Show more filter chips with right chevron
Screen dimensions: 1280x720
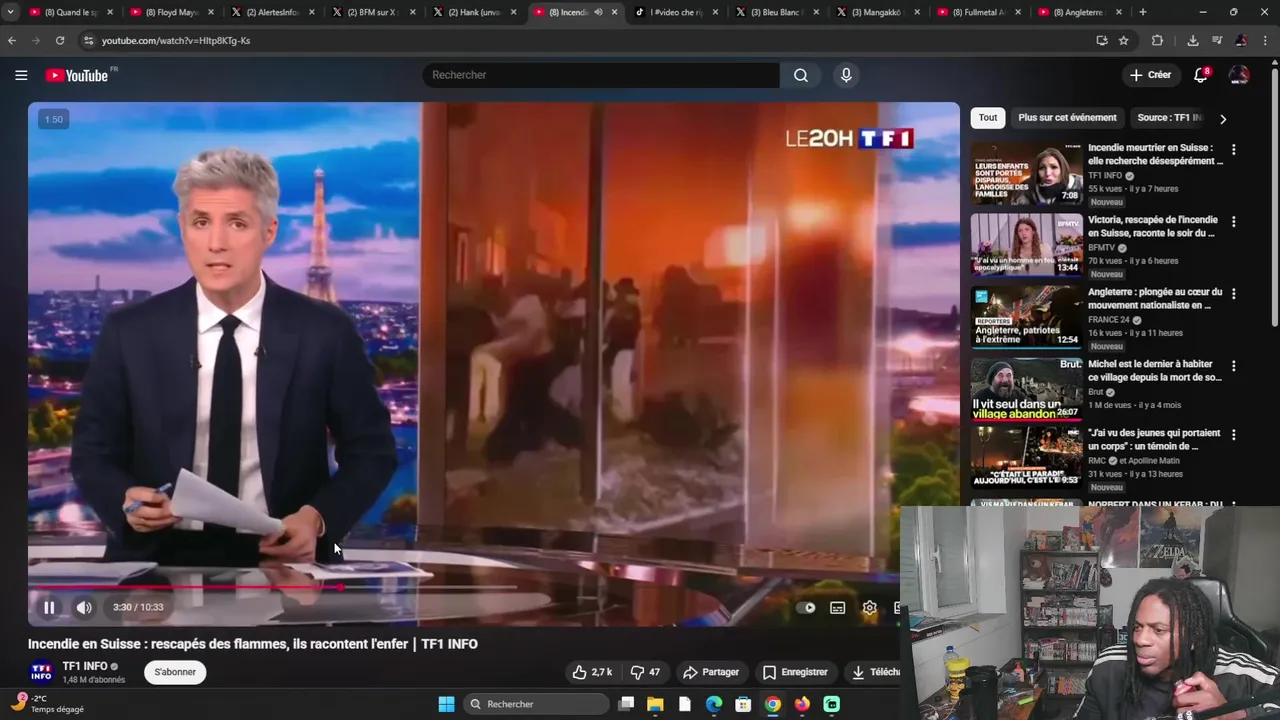coord(1222,119)
